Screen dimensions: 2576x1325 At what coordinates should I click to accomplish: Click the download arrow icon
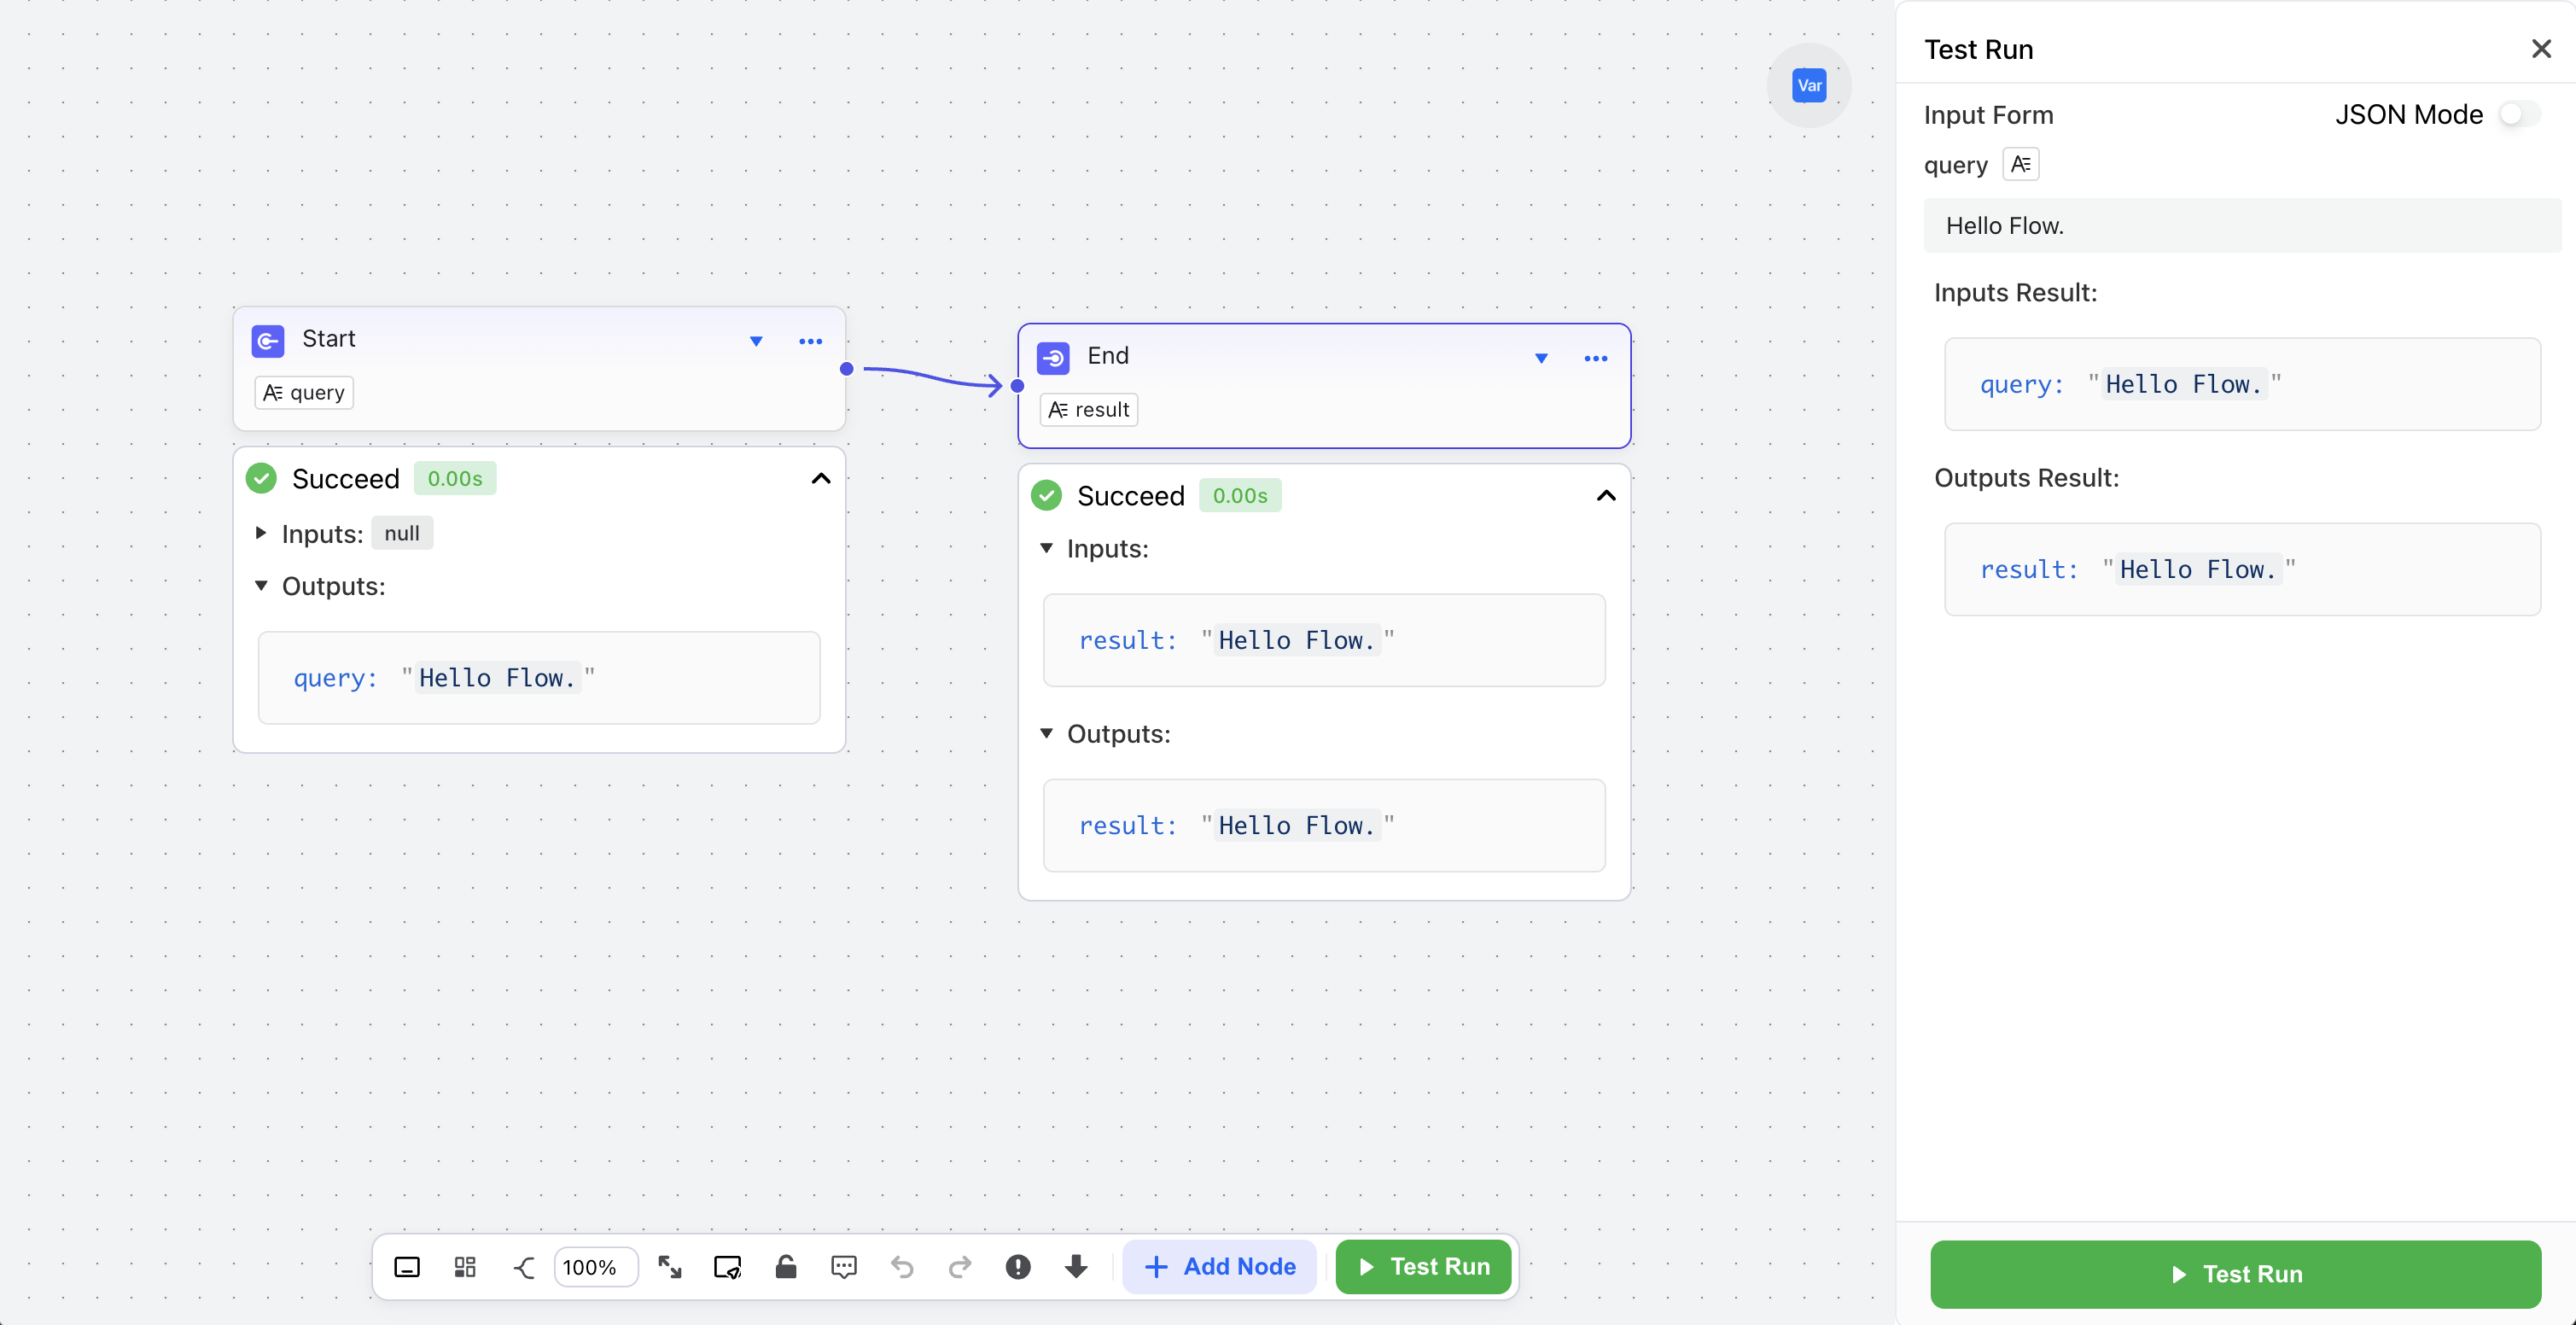(1075, 1267)
